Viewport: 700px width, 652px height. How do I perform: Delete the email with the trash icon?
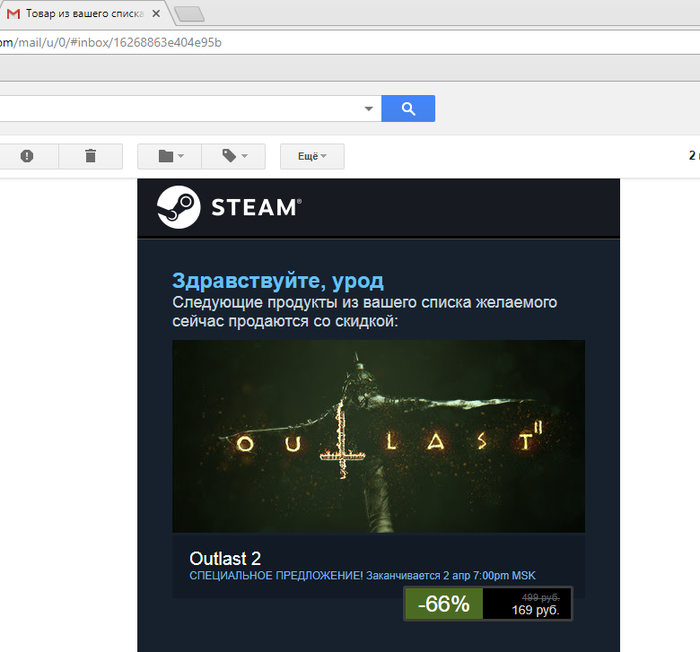tap(90, 156)
